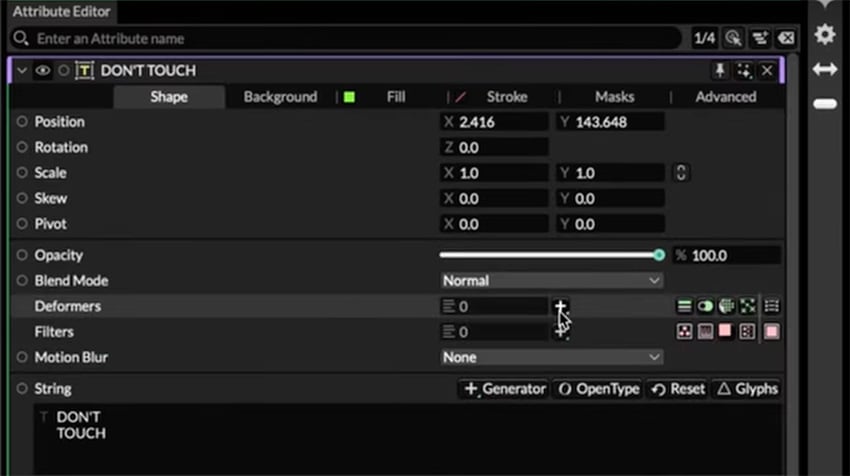Switch to the Fill tab
Screen dimensions: 850x476
coord(396,97)
